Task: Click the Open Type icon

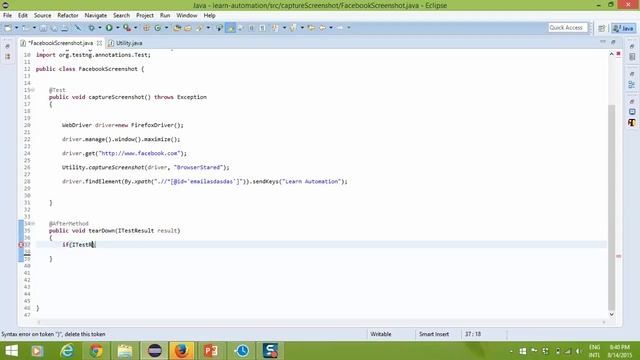Action: [x=177, y=28]
